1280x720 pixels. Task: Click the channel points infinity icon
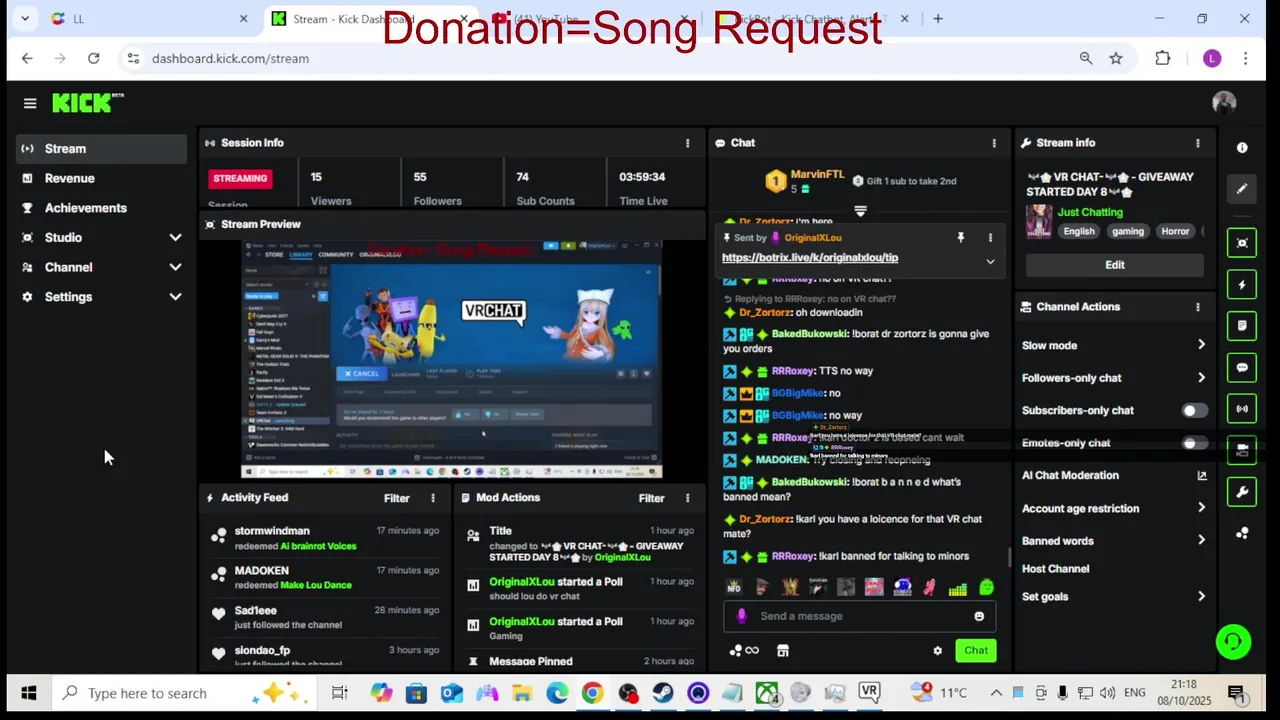pos(744,651)
